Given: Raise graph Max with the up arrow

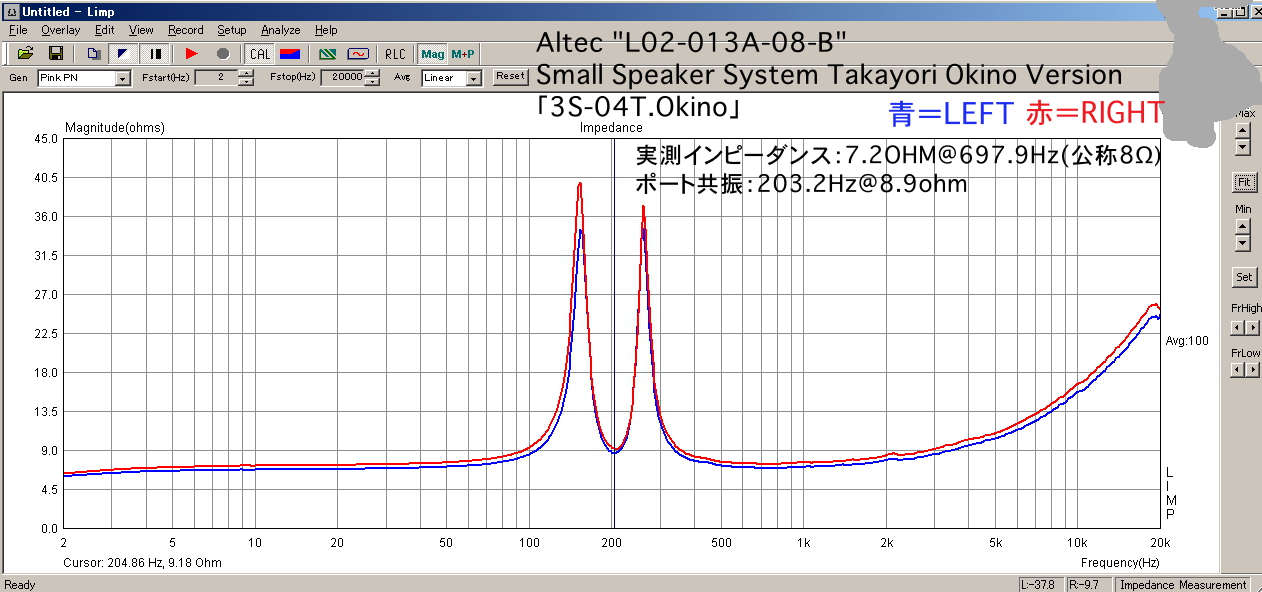Looking at the screenshot, I should (1243, 130).
